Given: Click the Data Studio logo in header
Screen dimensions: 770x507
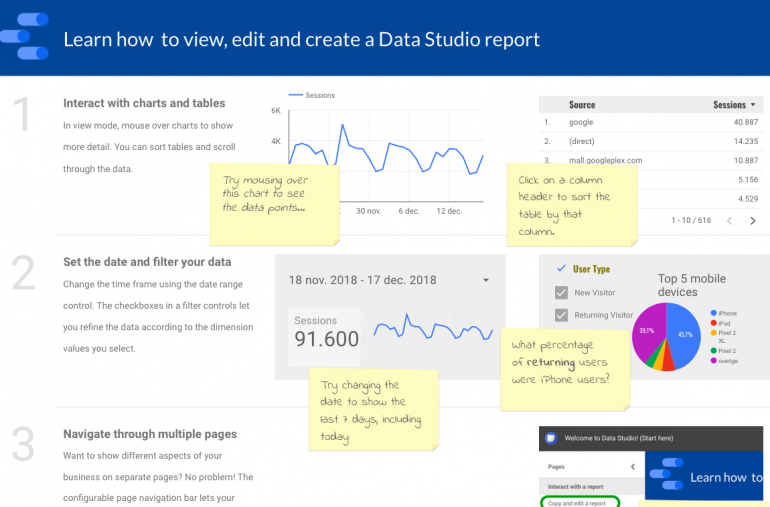Looking at the screenshot, I should coord(25,36).
